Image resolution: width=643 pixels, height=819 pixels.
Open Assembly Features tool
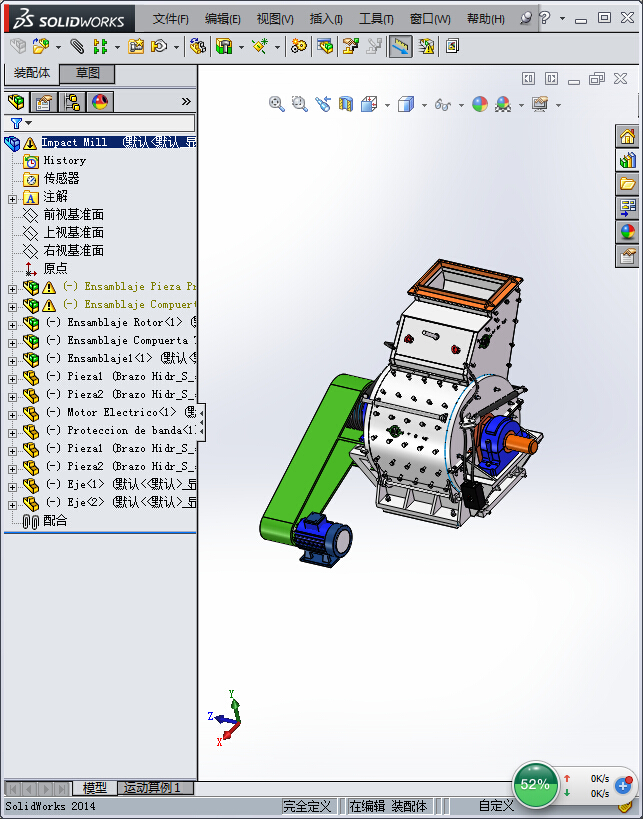[224, 46]
